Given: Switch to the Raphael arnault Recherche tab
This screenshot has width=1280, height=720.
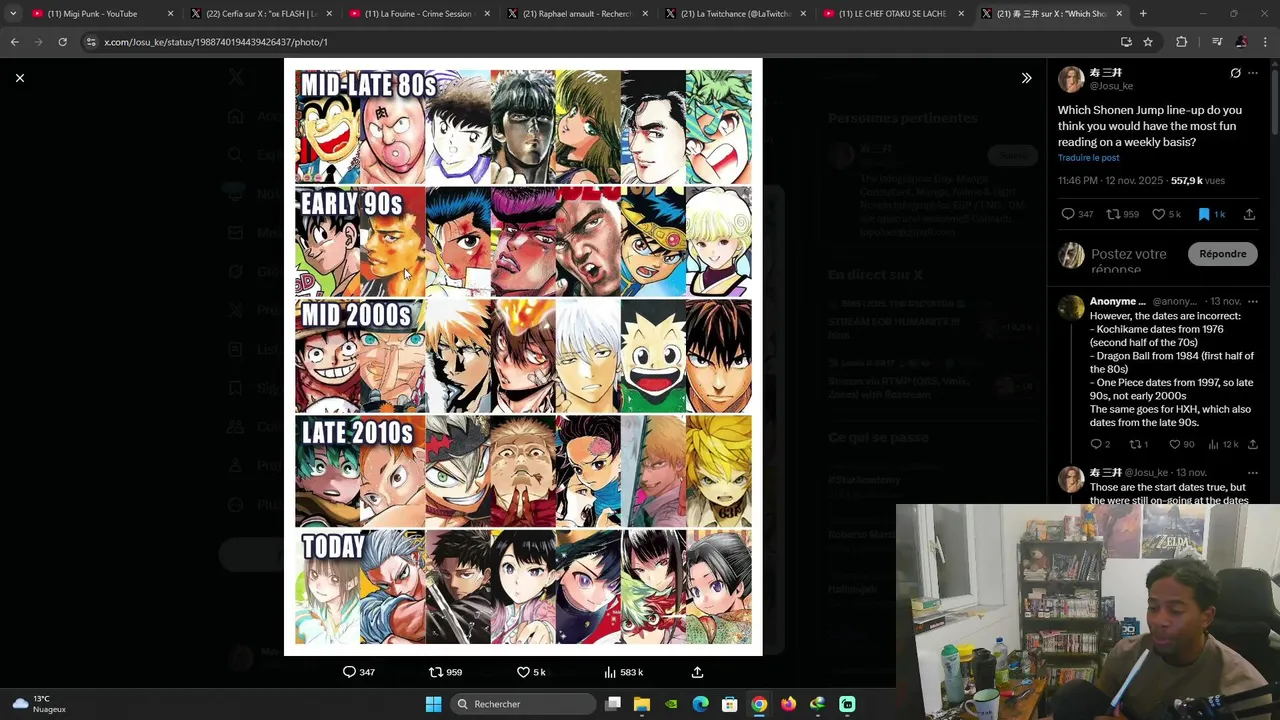Looking at the screenshot, I should pos(576,14).
